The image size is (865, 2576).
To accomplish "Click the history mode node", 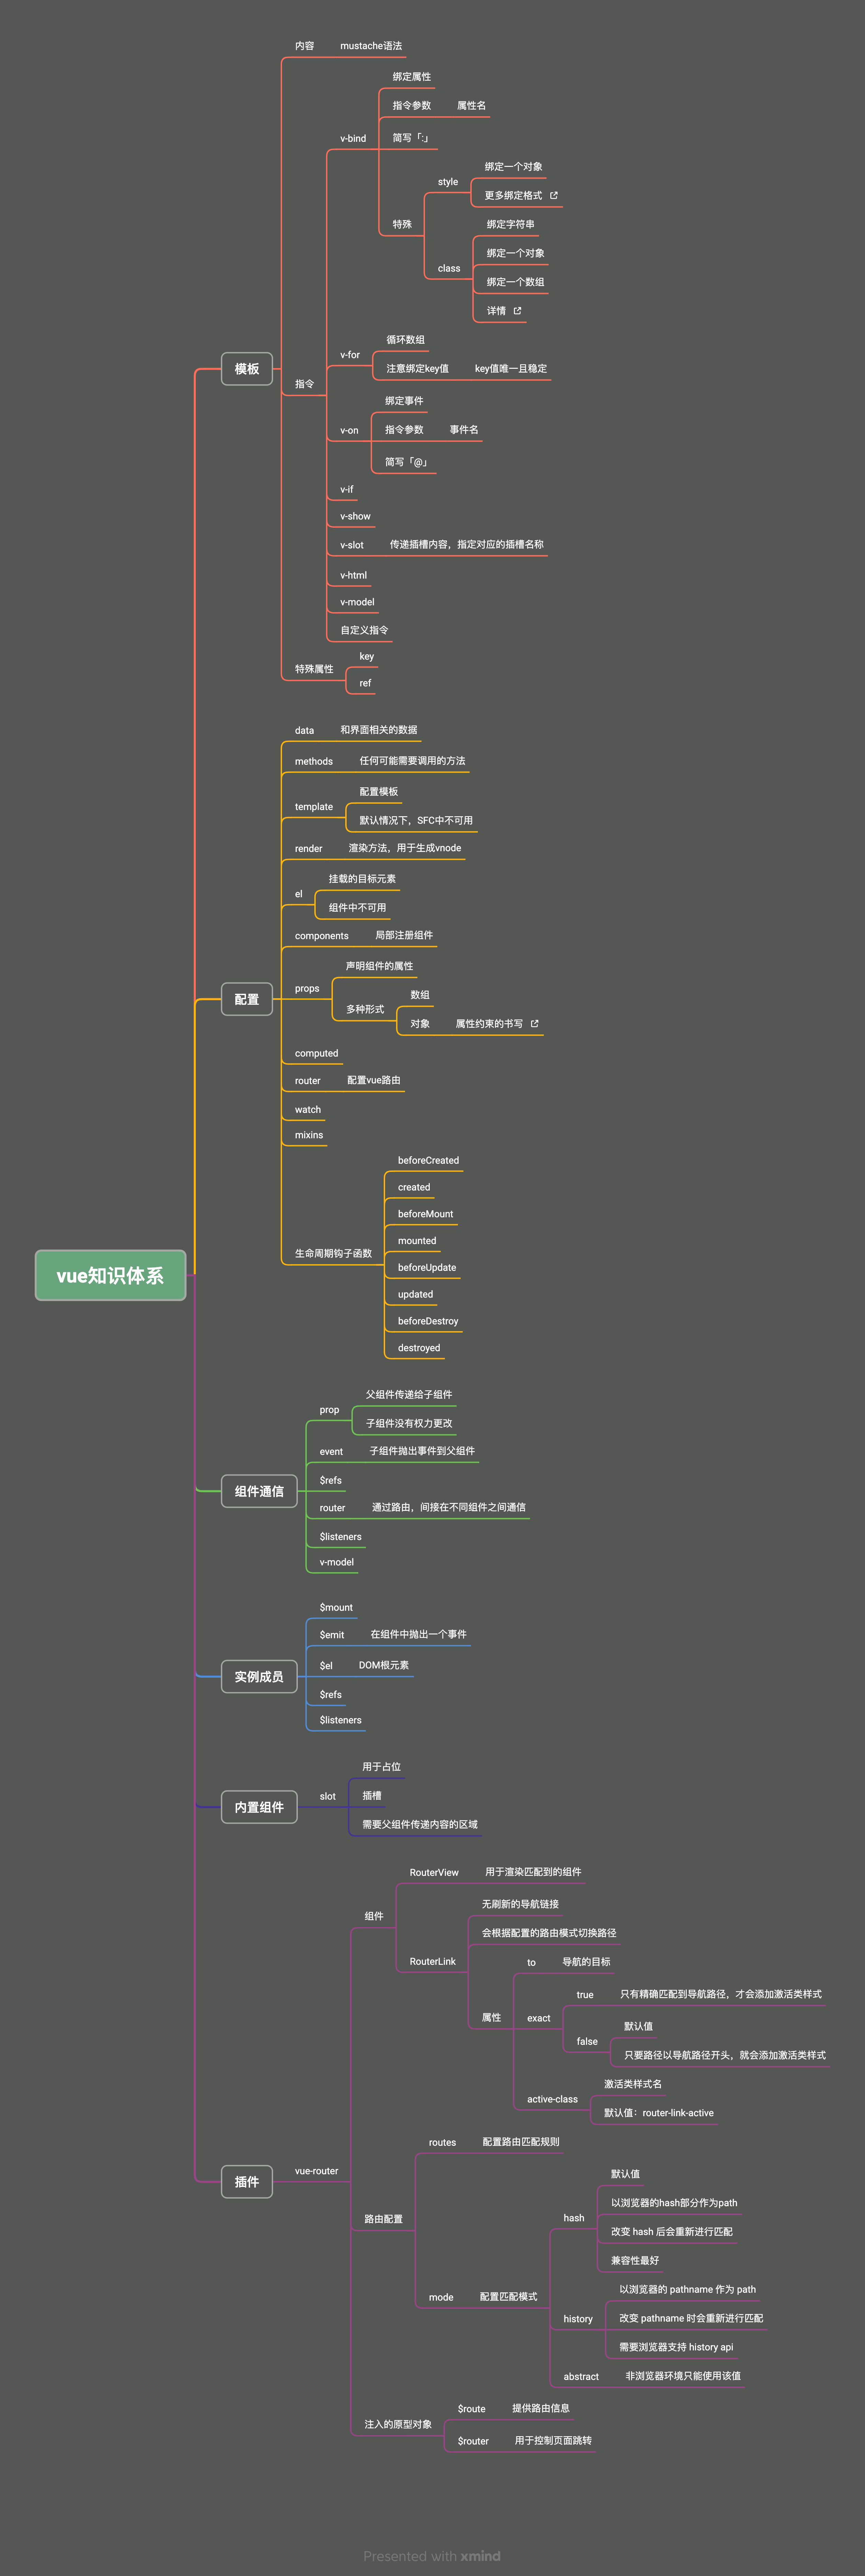I will tap(578, 2319).
